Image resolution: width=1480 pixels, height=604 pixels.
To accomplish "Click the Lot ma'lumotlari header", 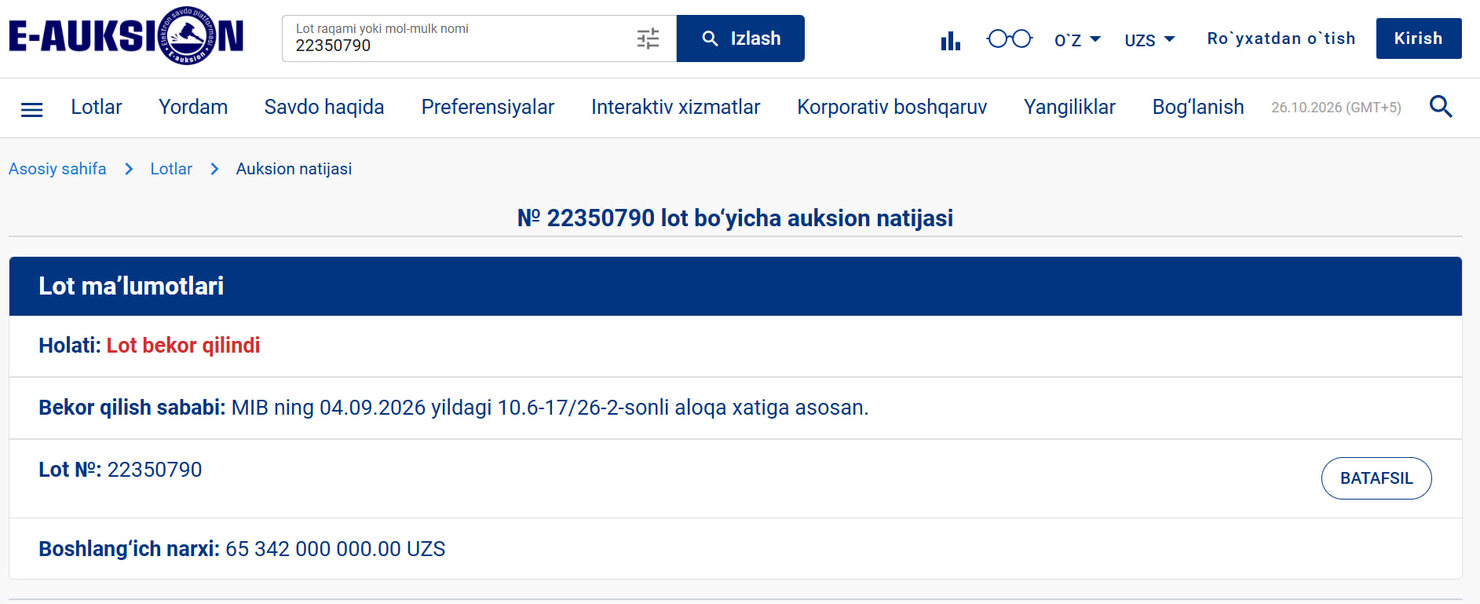I will [x=735, y=286].
